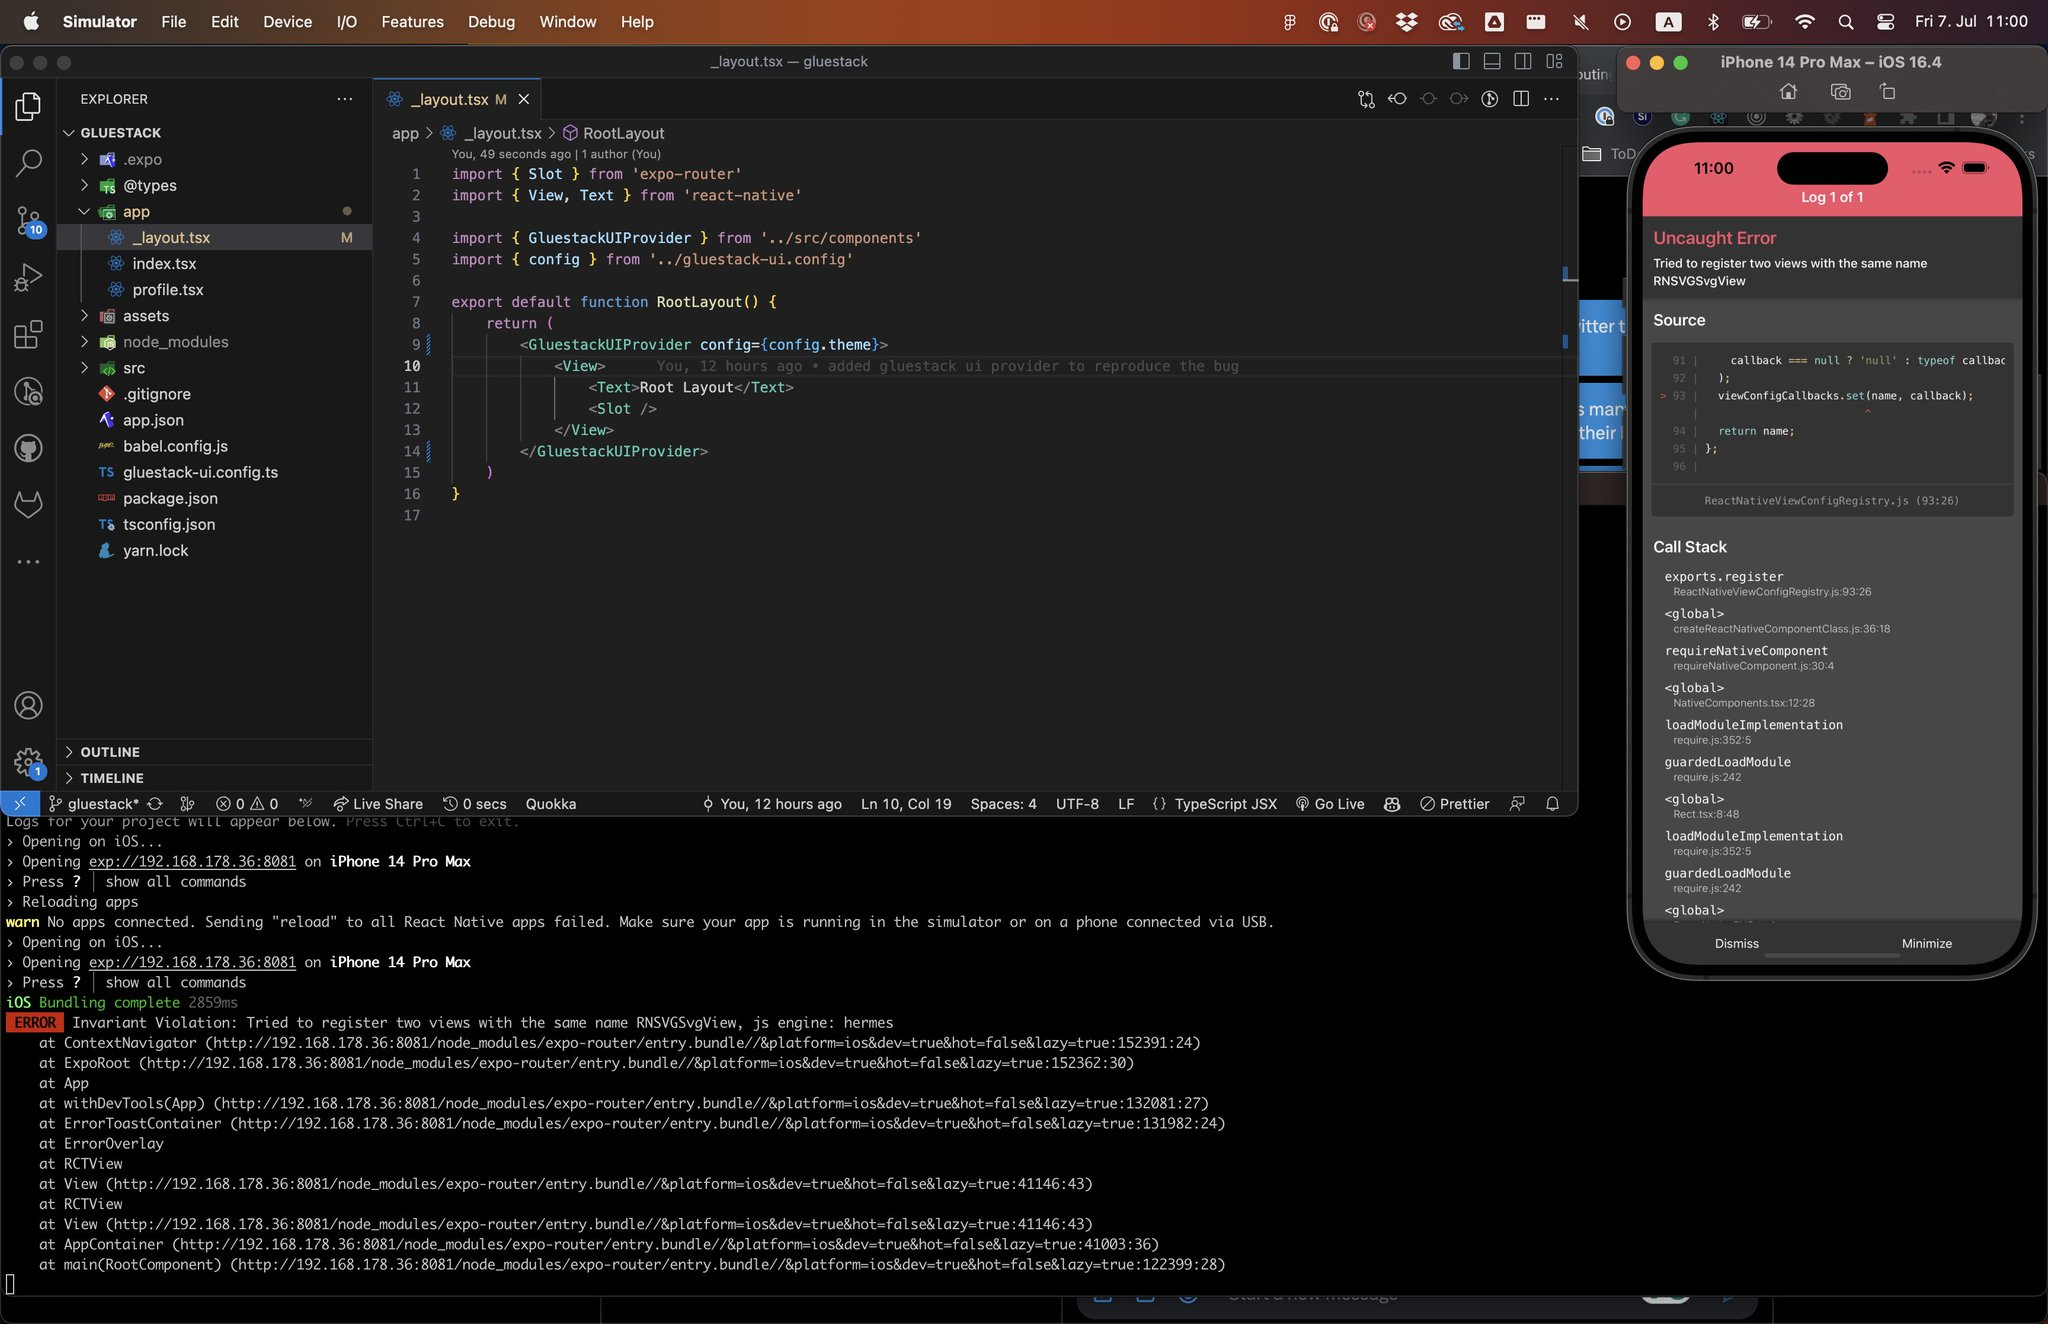Take a screenshot using the simulator camera icon

coord(1838,91)
